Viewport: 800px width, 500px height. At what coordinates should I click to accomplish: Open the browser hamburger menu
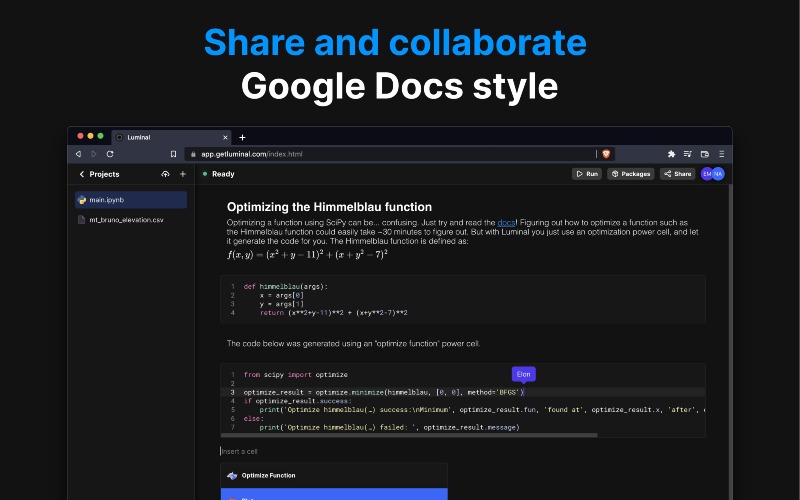tap(721, 154)
